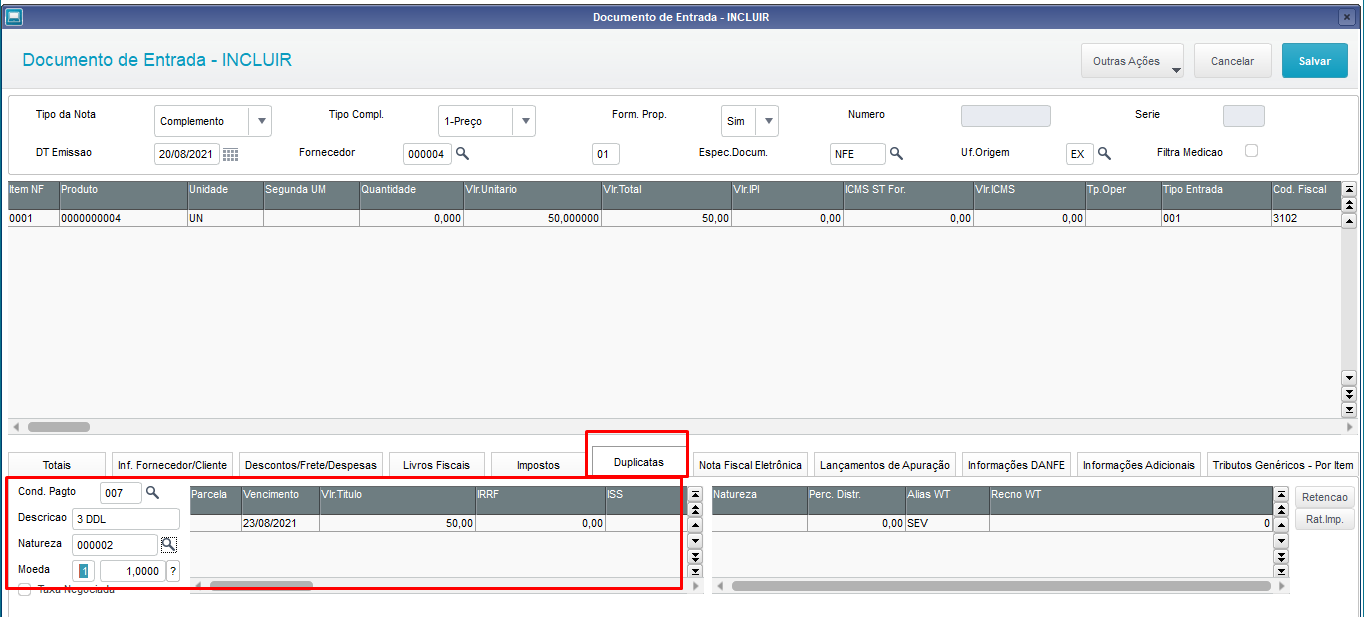Click the Natureza field 000002

115,545
